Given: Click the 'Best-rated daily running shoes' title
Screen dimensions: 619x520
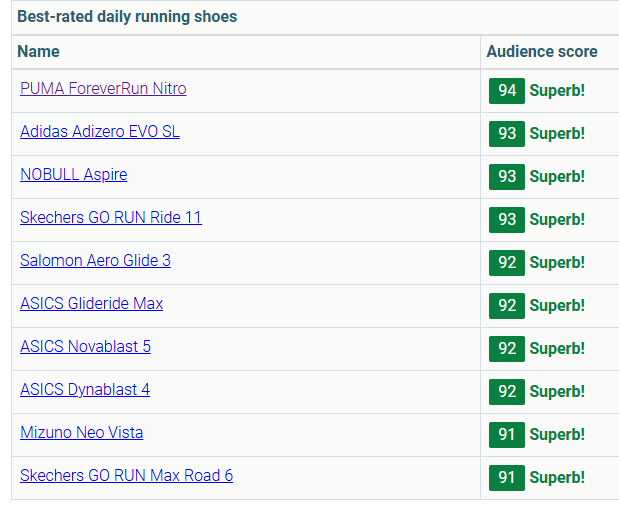Looking at the screenshot, I should point(127,17).
